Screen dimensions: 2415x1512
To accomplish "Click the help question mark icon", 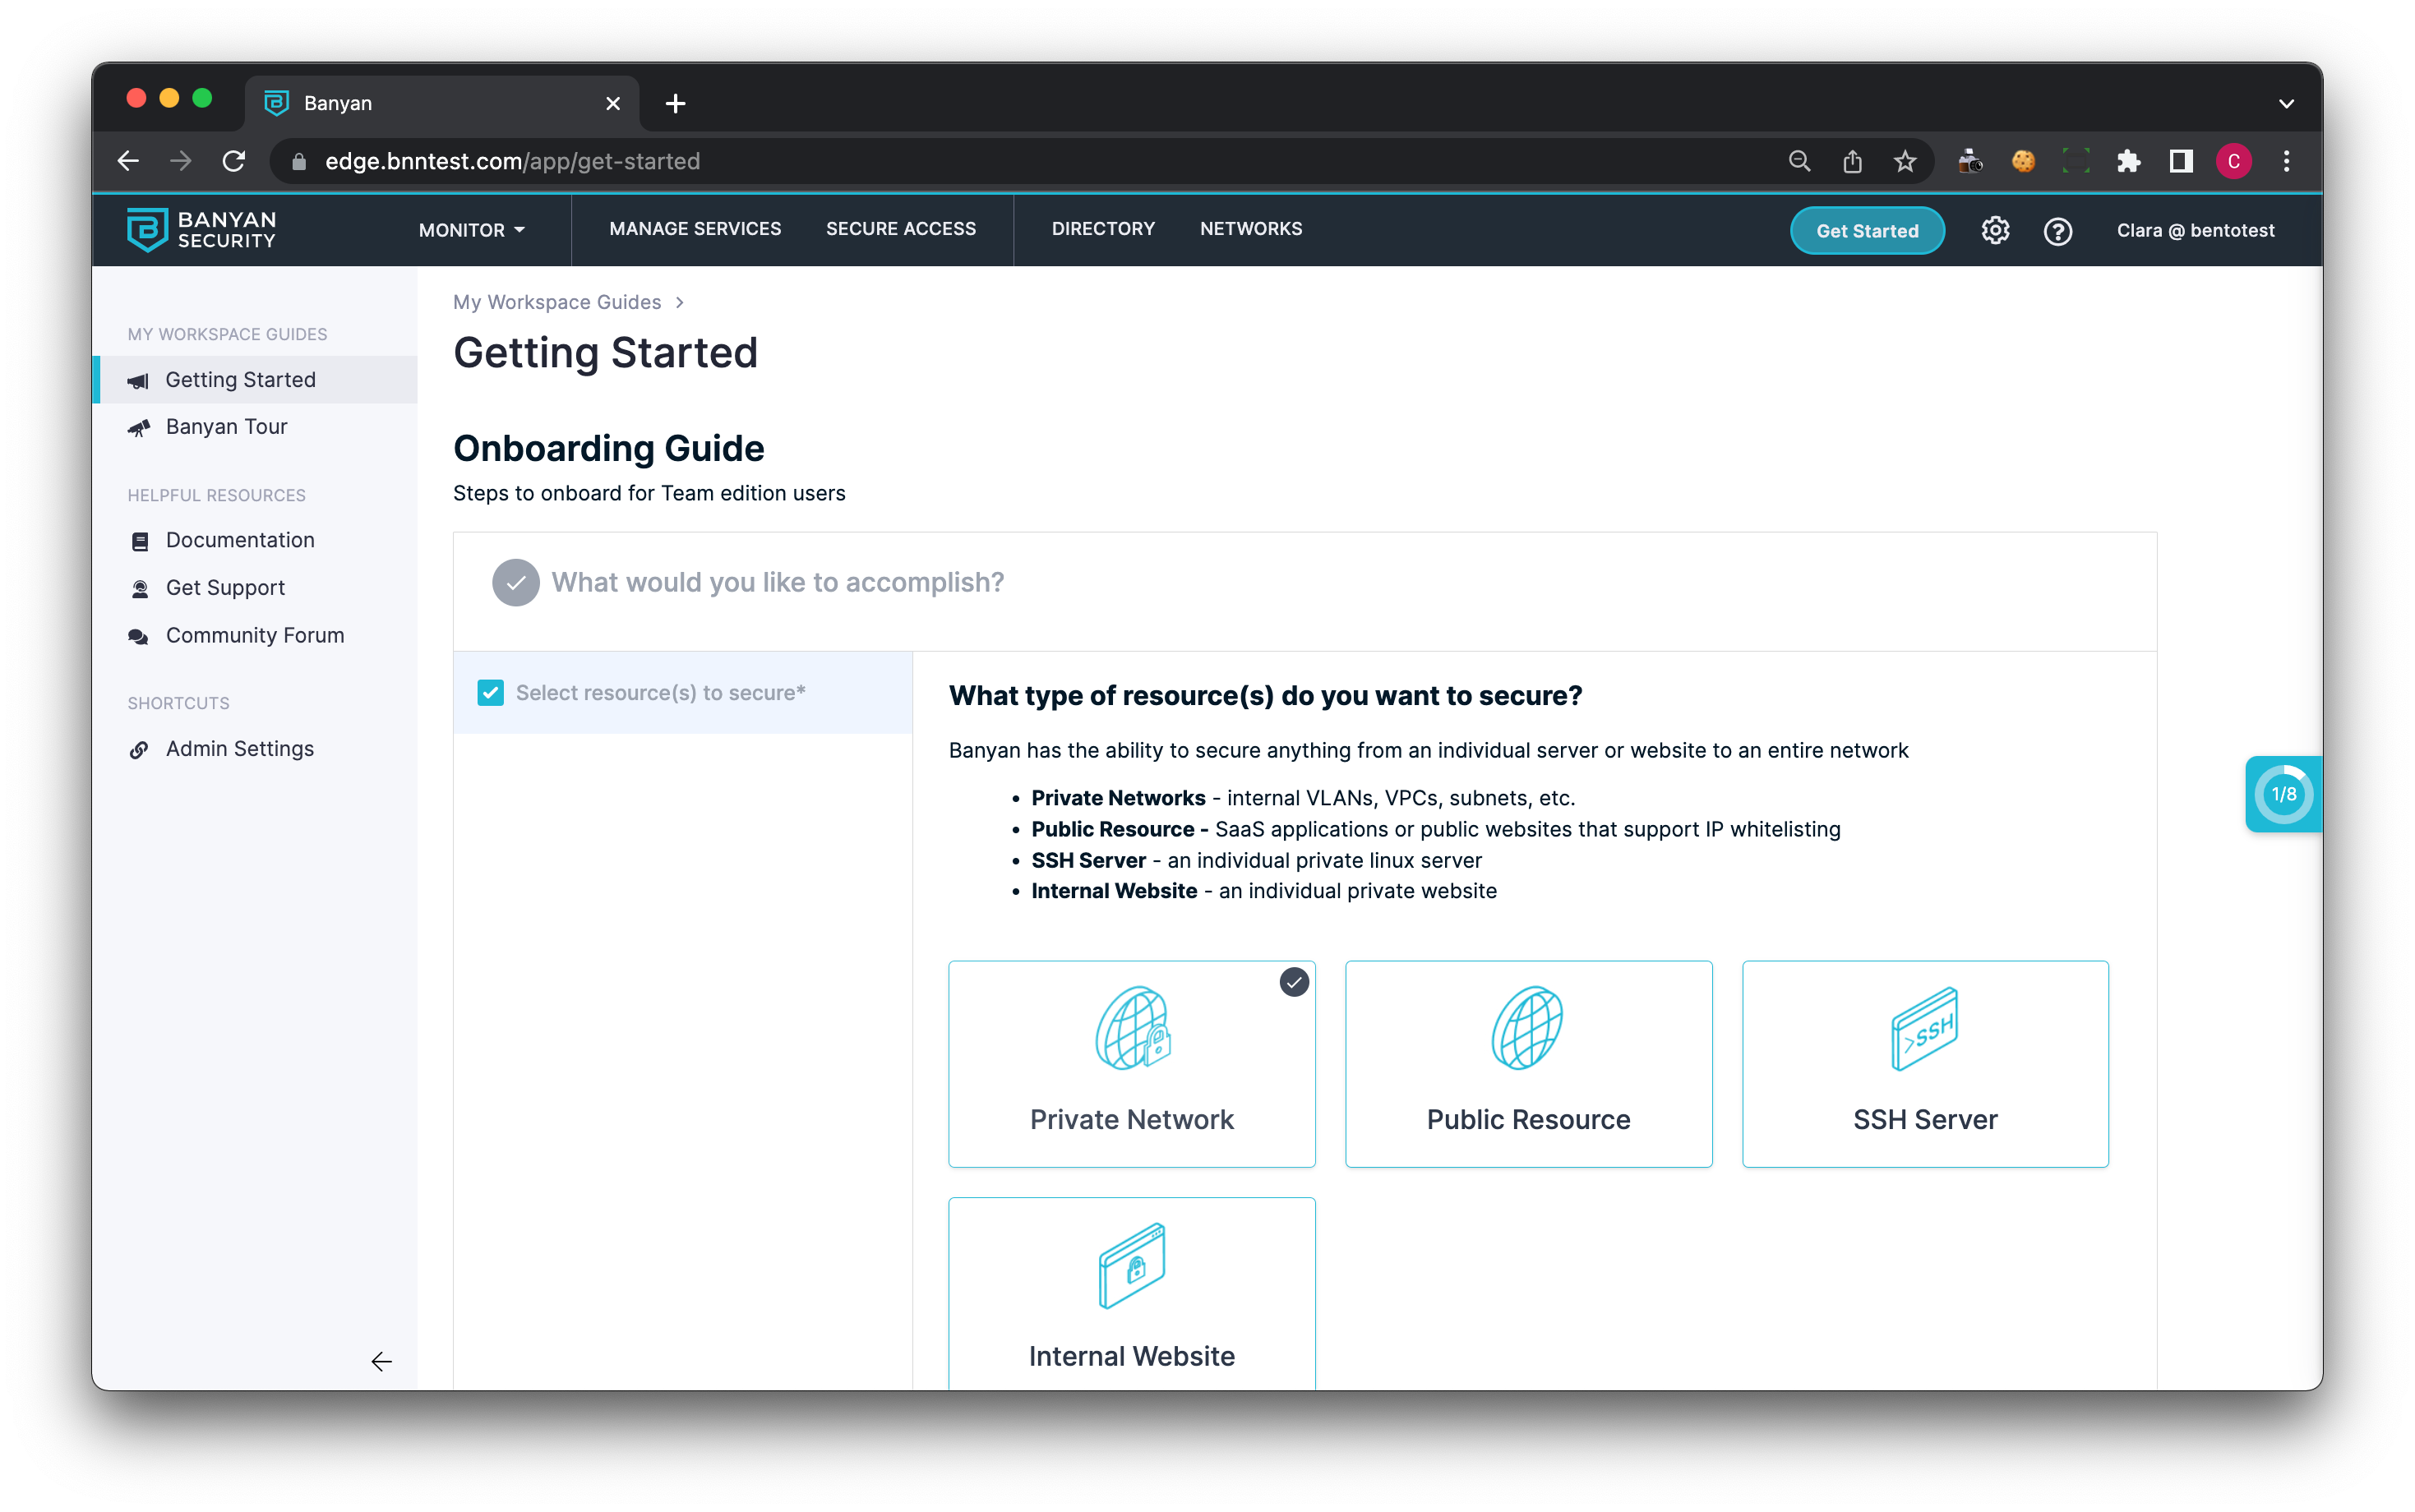I will coord(2057,230).
